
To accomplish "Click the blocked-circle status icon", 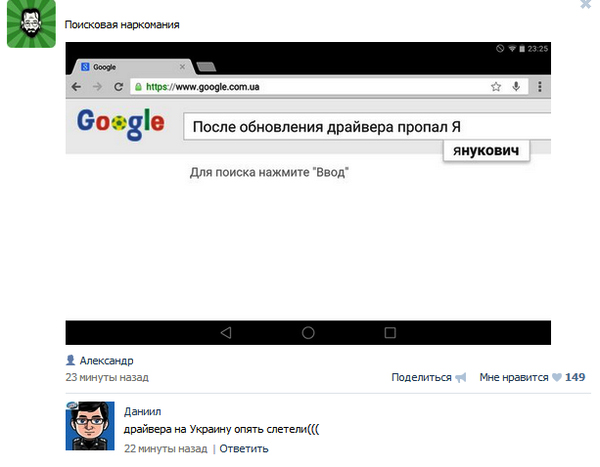I will tap(500, 49).
